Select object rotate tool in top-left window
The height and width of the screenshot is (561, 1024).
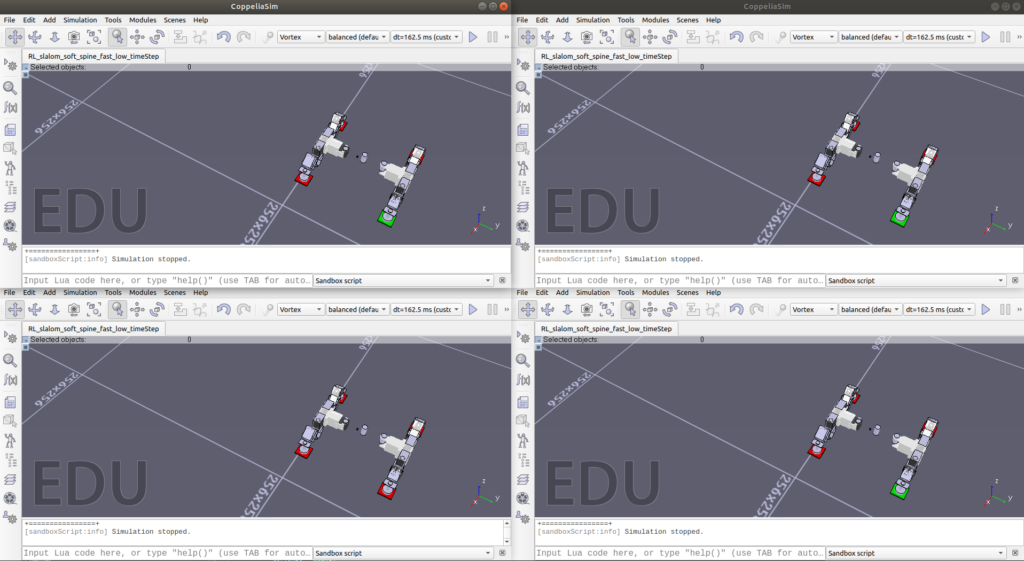pos(157,37)
